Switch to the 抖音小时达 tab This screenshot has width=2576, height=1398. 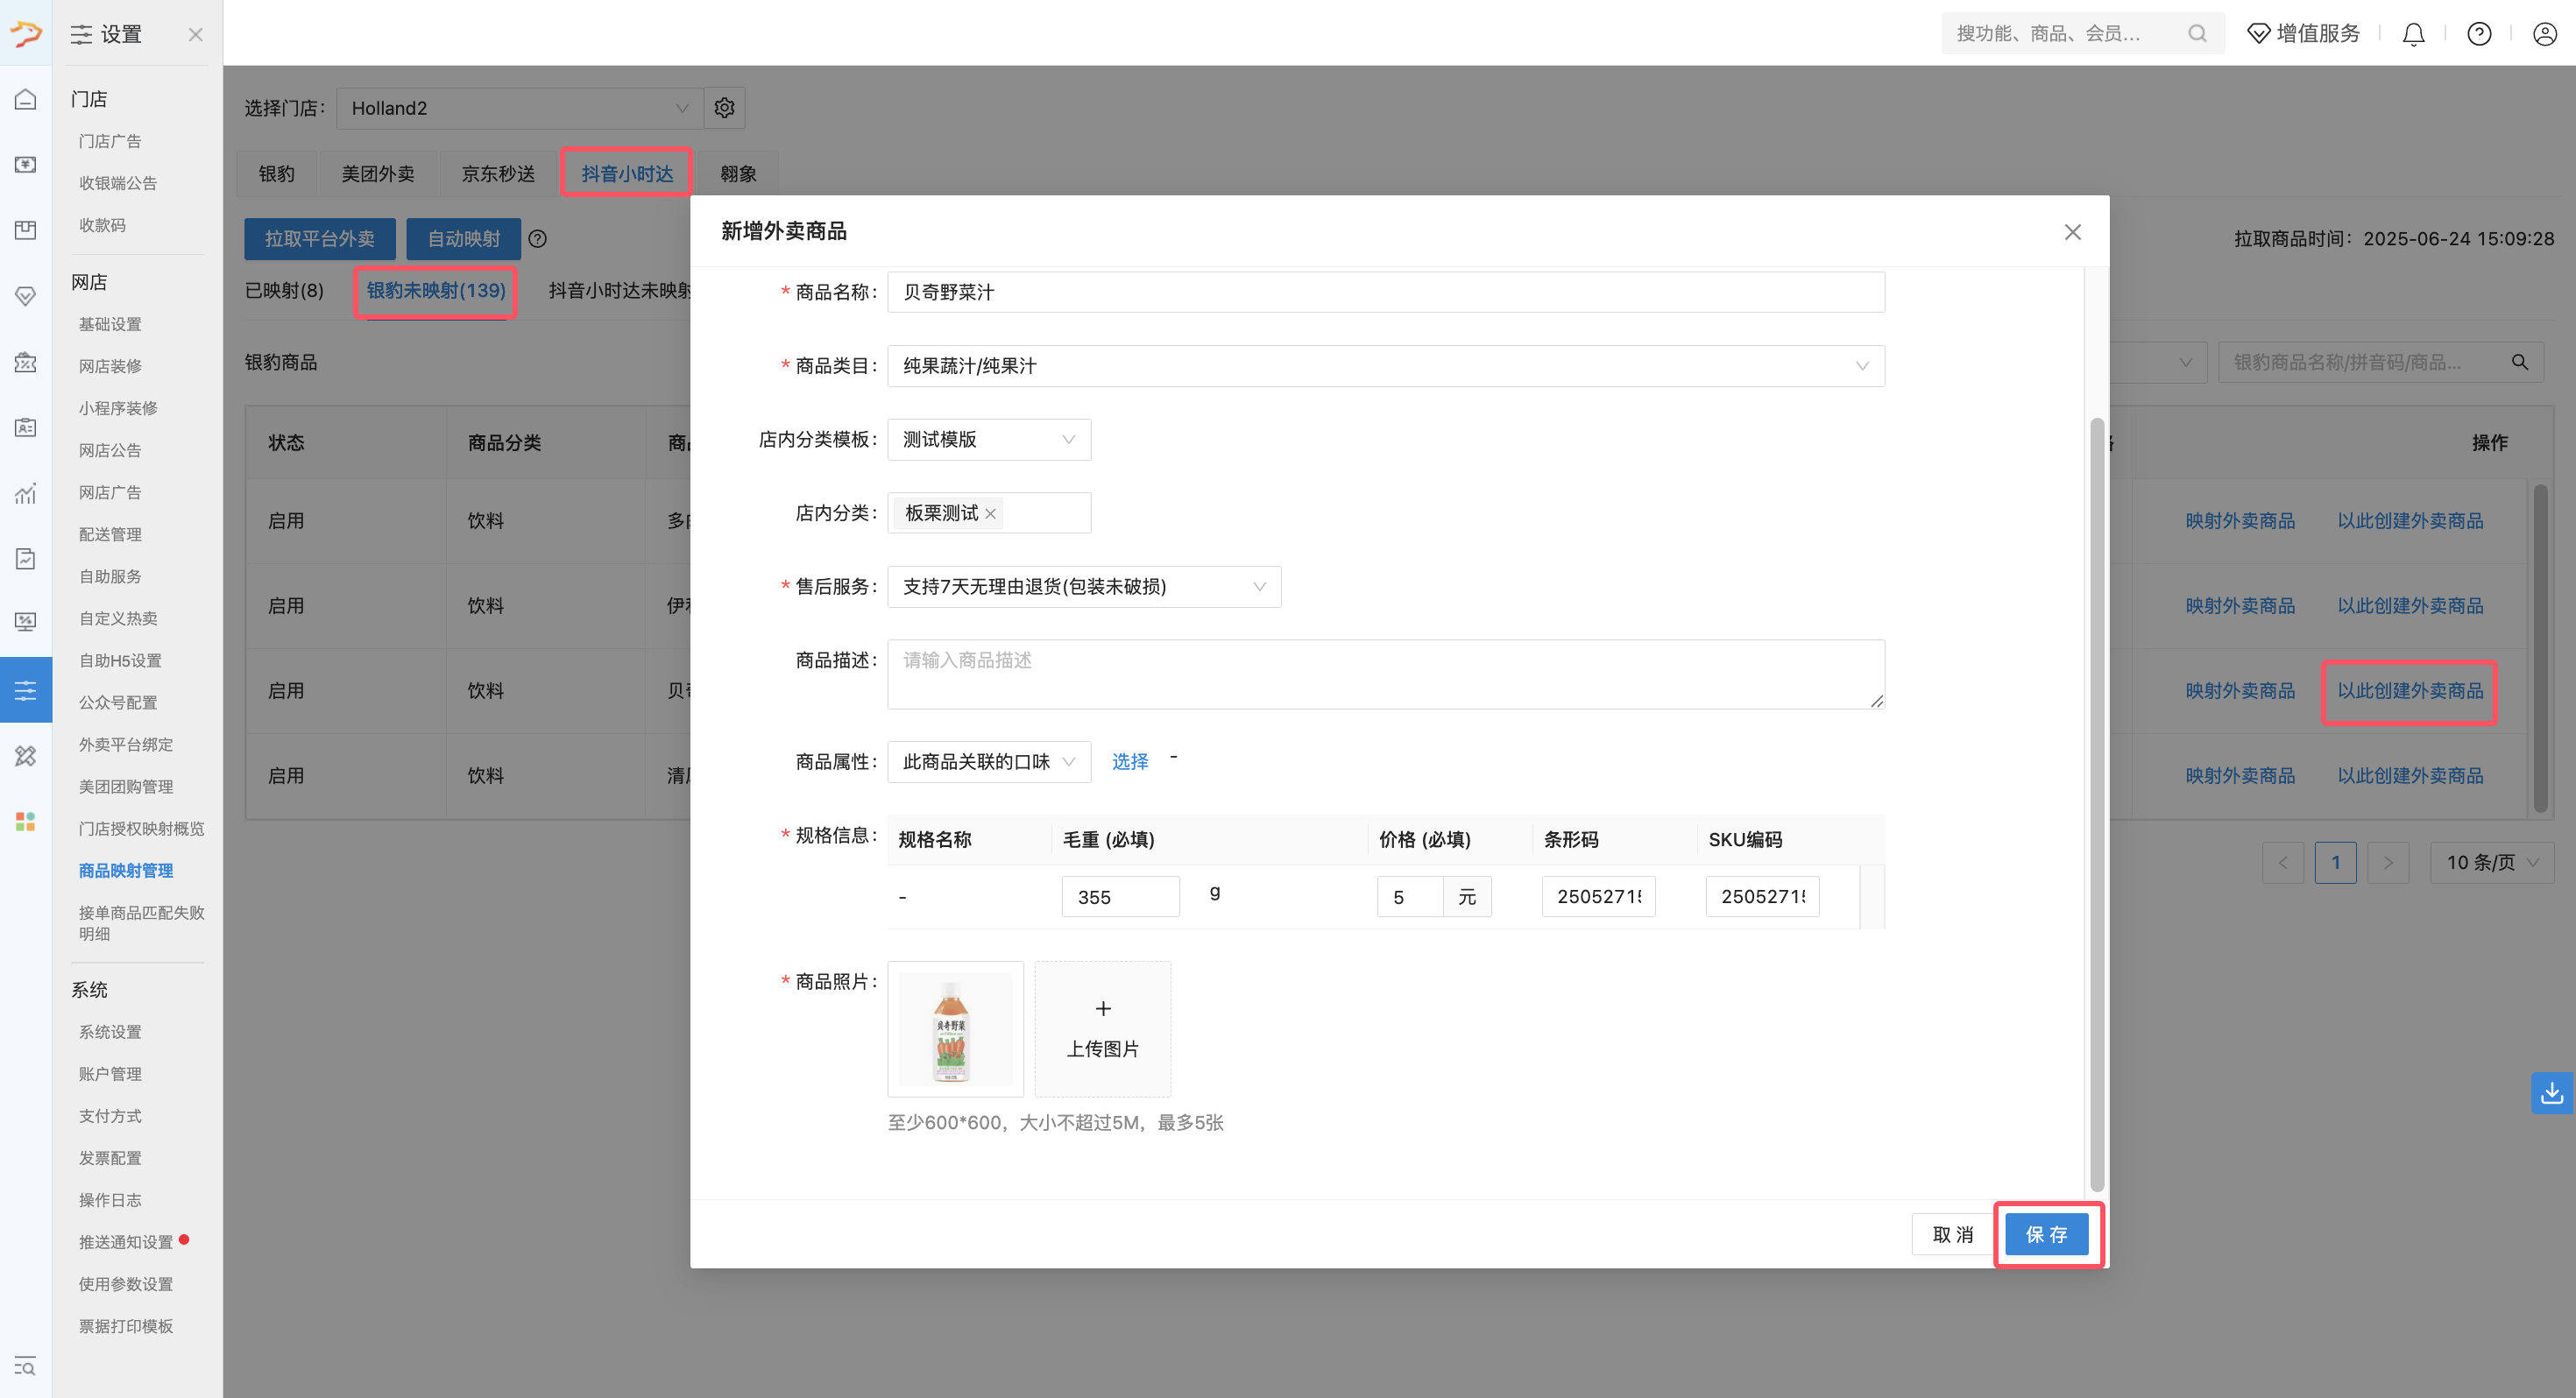coord(627,174)
